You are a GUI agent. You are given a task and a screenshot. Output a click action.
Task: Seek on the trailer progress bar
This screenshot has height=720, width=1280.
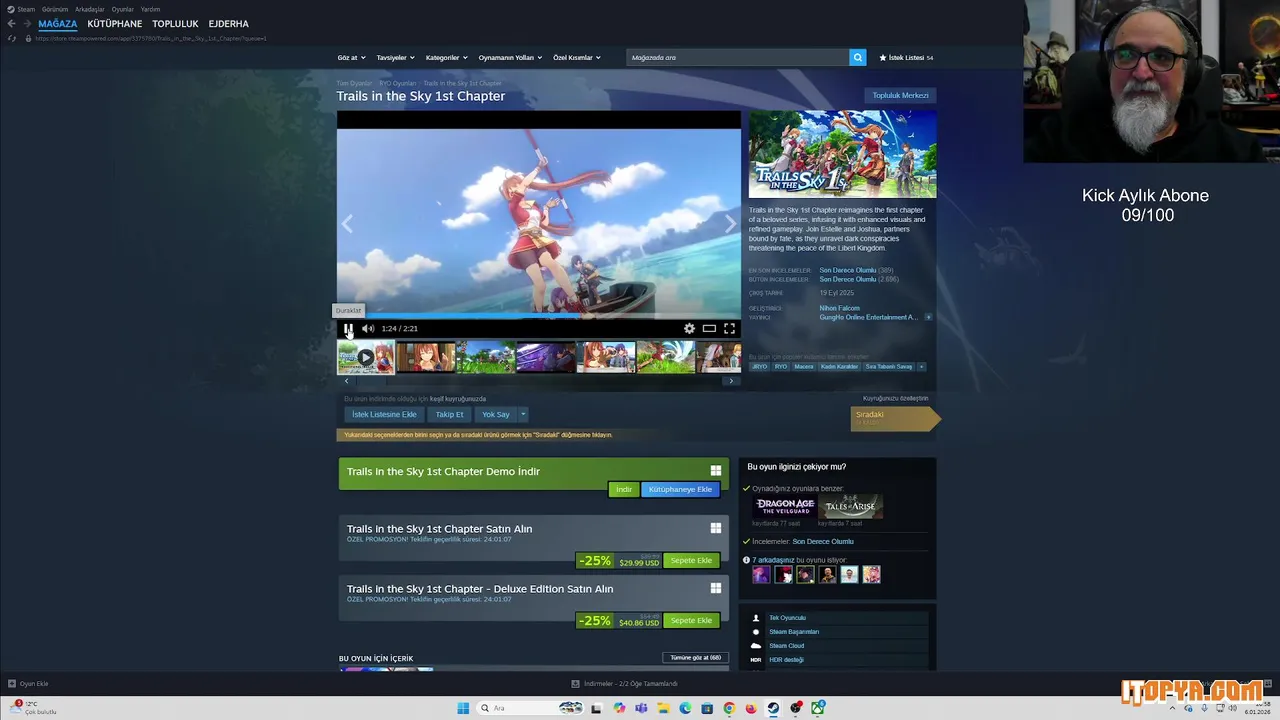click(x=539, y=317)
